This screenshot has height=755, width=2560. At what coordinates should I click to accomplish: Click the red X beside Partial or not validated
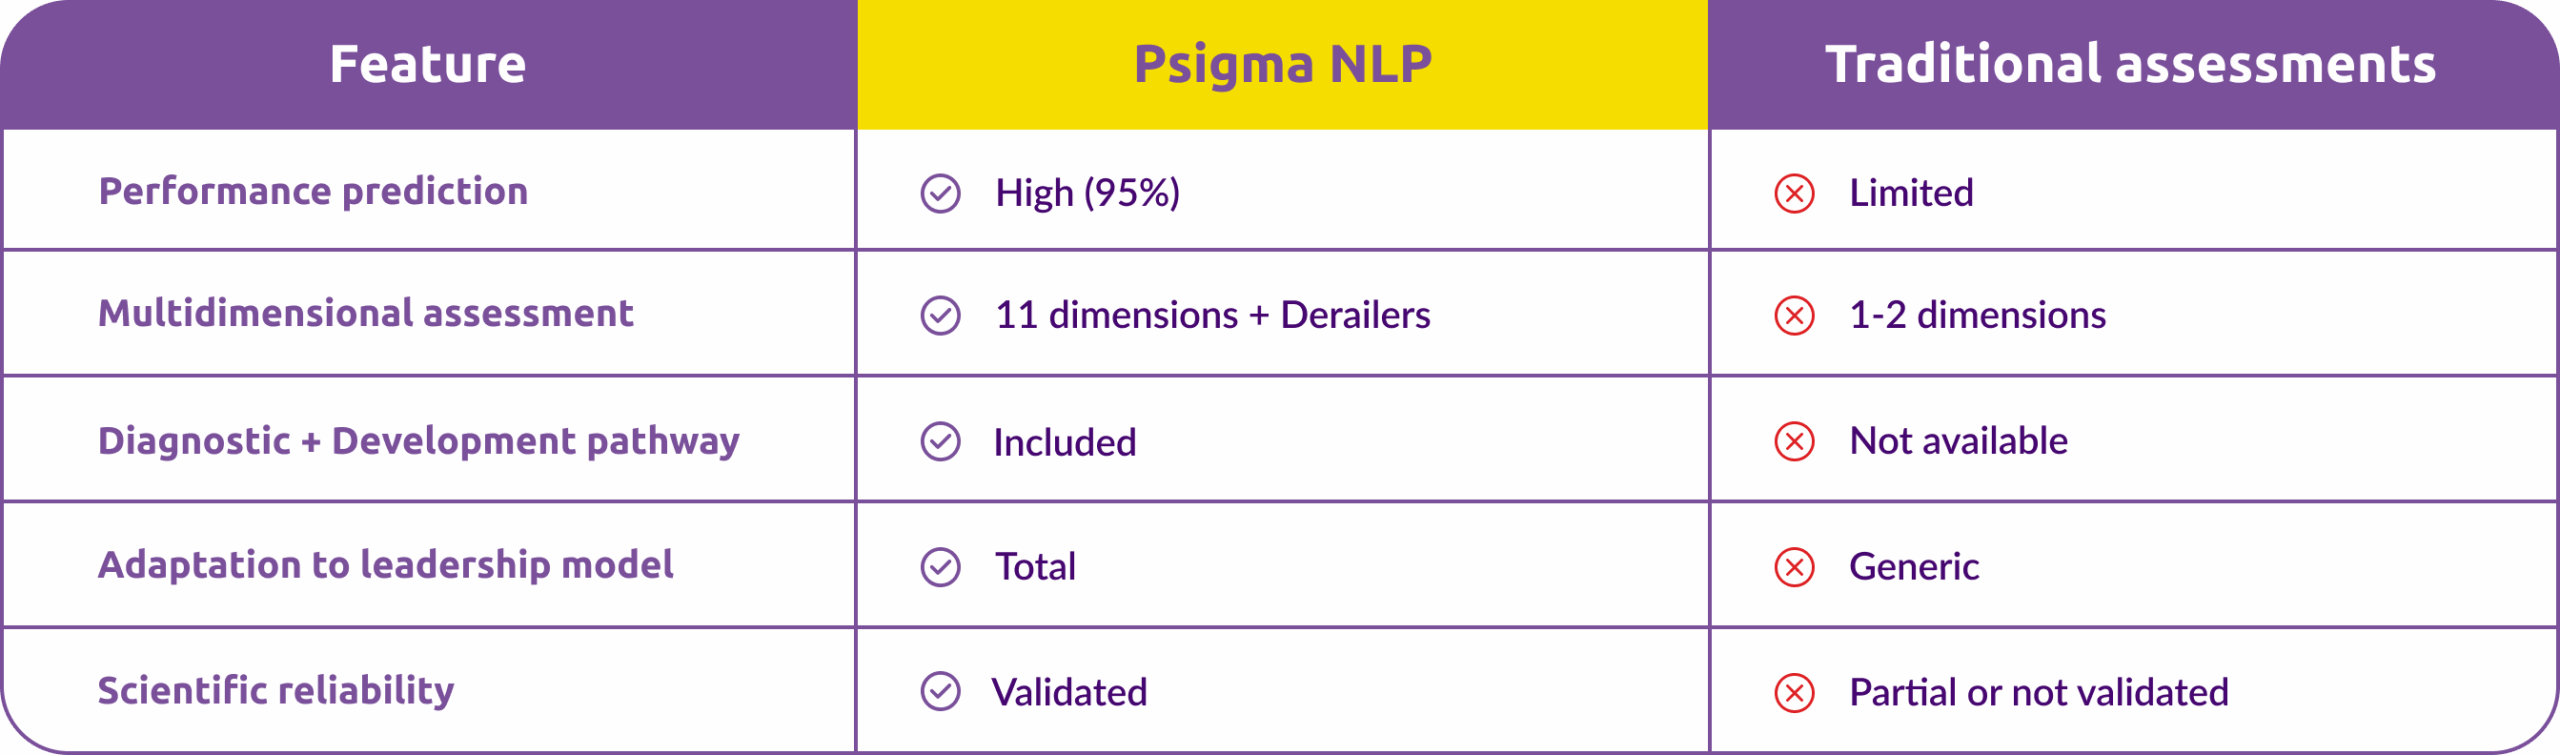coord(1794,692)
